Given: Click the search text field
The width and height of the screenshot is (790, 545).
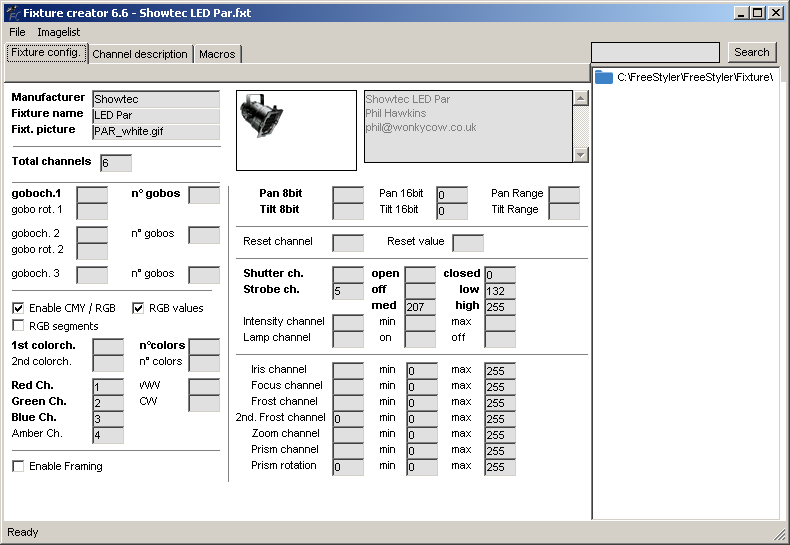Looking at the screenshot, I should [x=655, y=52].
